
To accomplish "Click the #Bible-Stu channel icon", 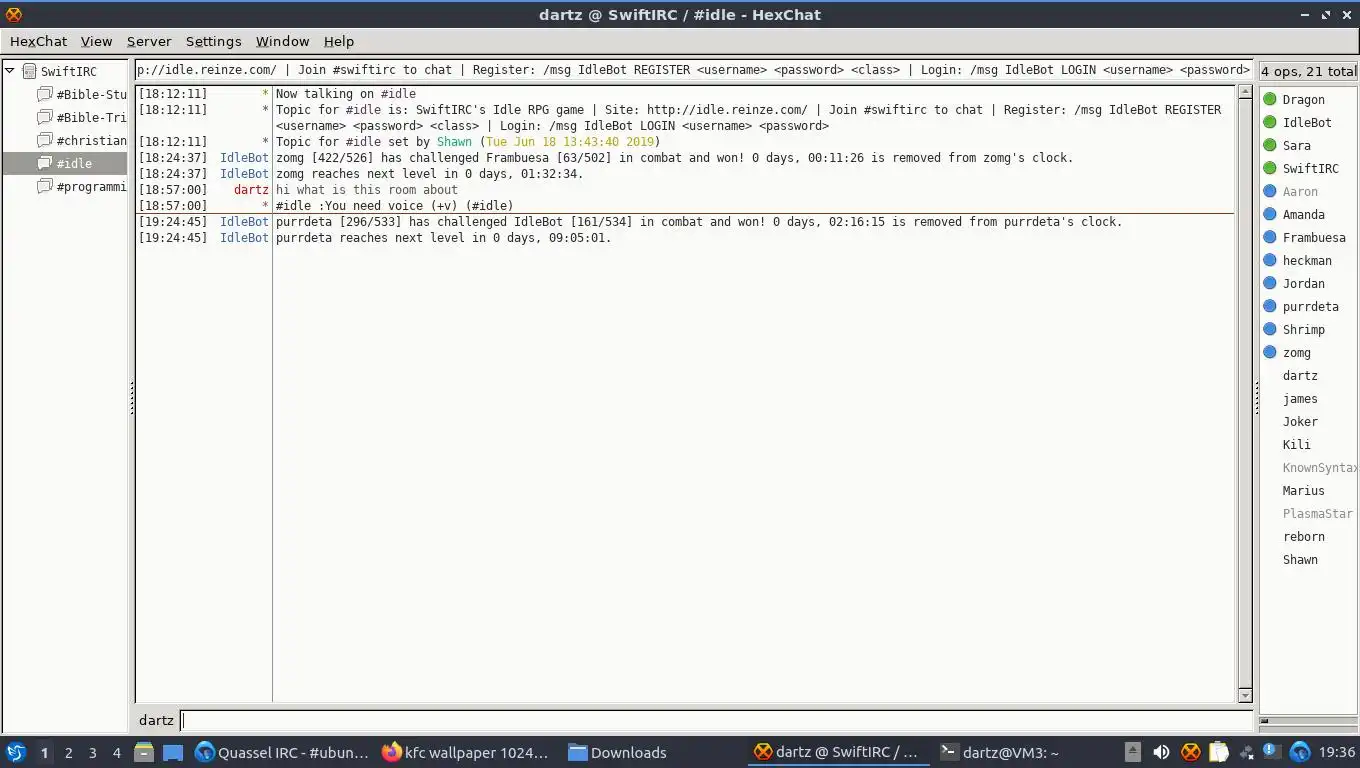I will 45,94.
